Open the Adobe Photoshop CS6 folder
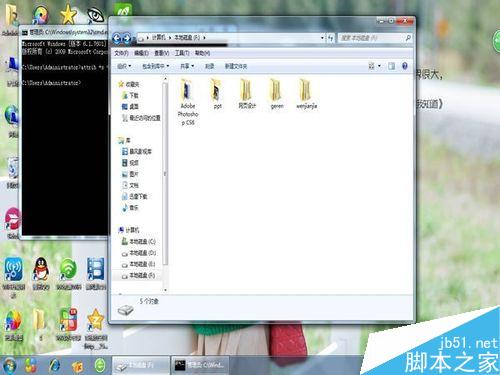500x375 pixels. point(188,102)
